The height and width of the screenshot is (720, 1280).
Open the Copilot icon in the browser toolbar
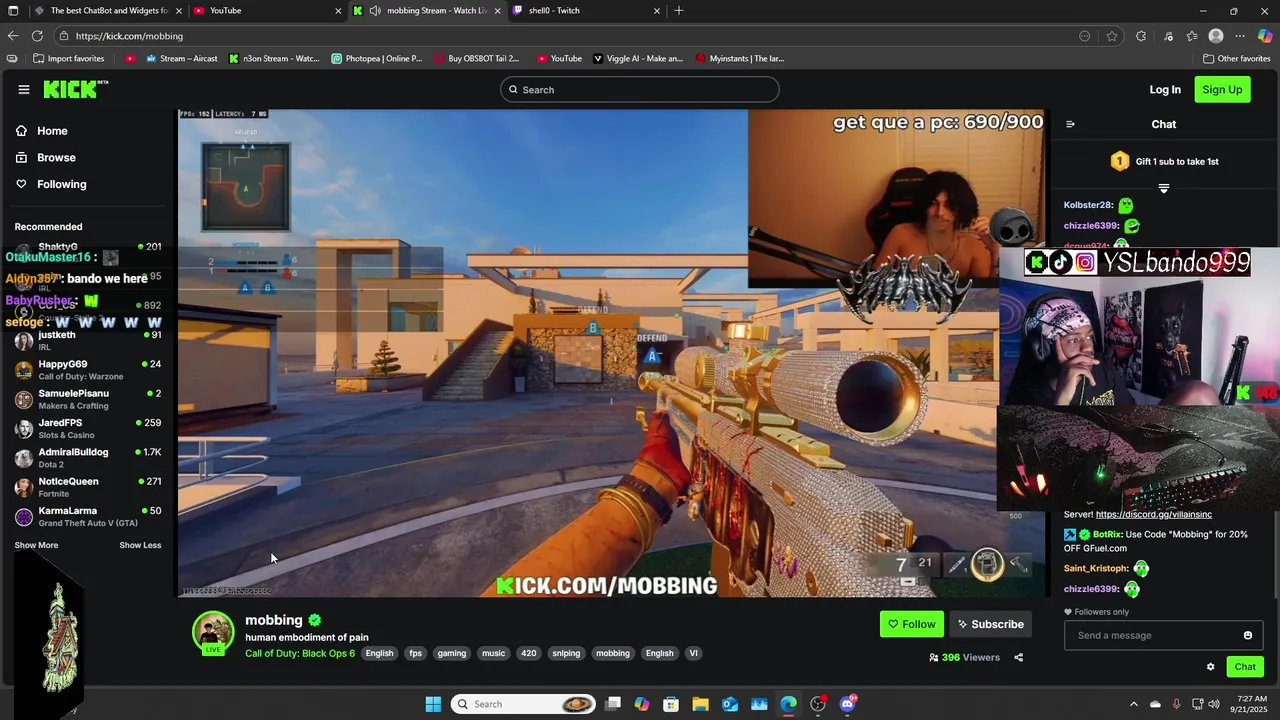(1265, 36)
